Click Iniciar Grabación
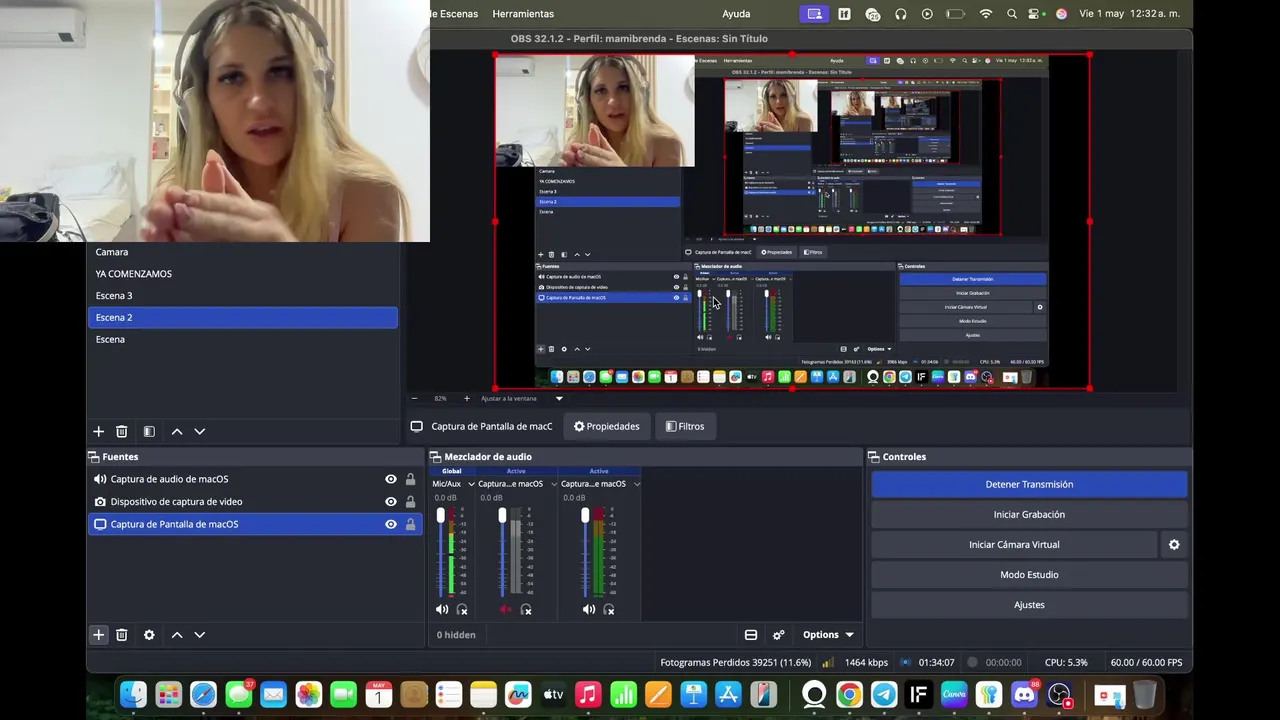Viewport: 1280px width, 720px height. (1029, 514)
